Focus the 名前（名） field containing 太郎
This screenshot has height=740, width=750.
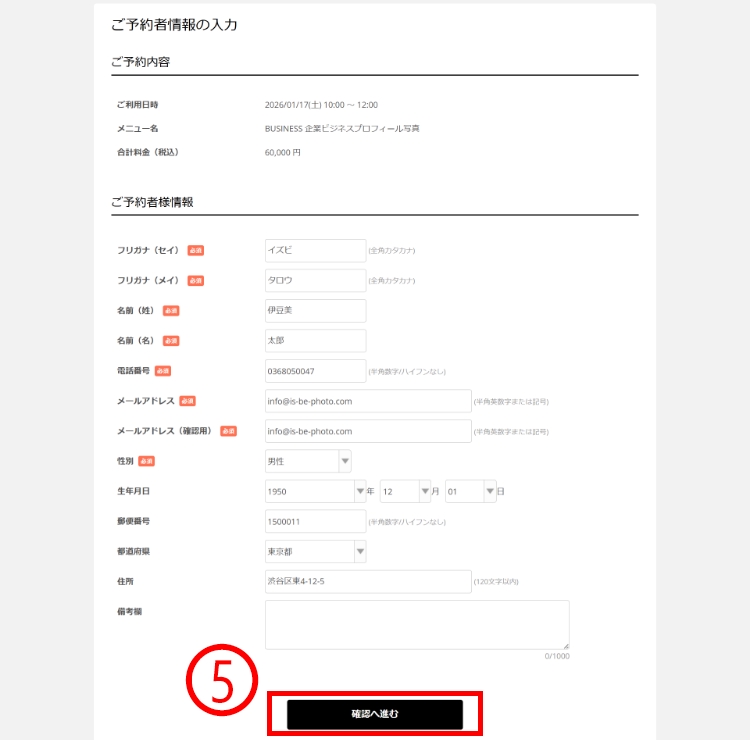tap(315, 340)
